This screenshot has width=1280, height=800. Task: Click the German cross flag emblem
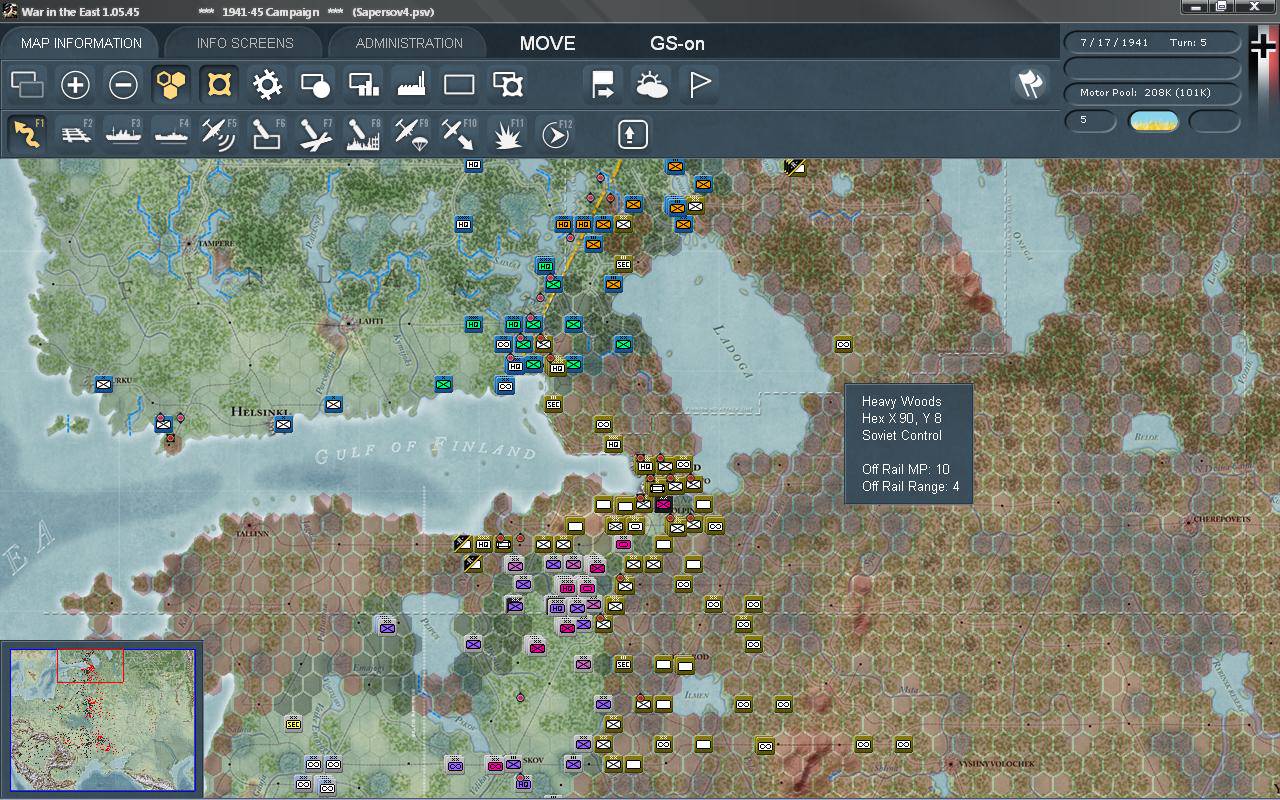[1264, 47]
